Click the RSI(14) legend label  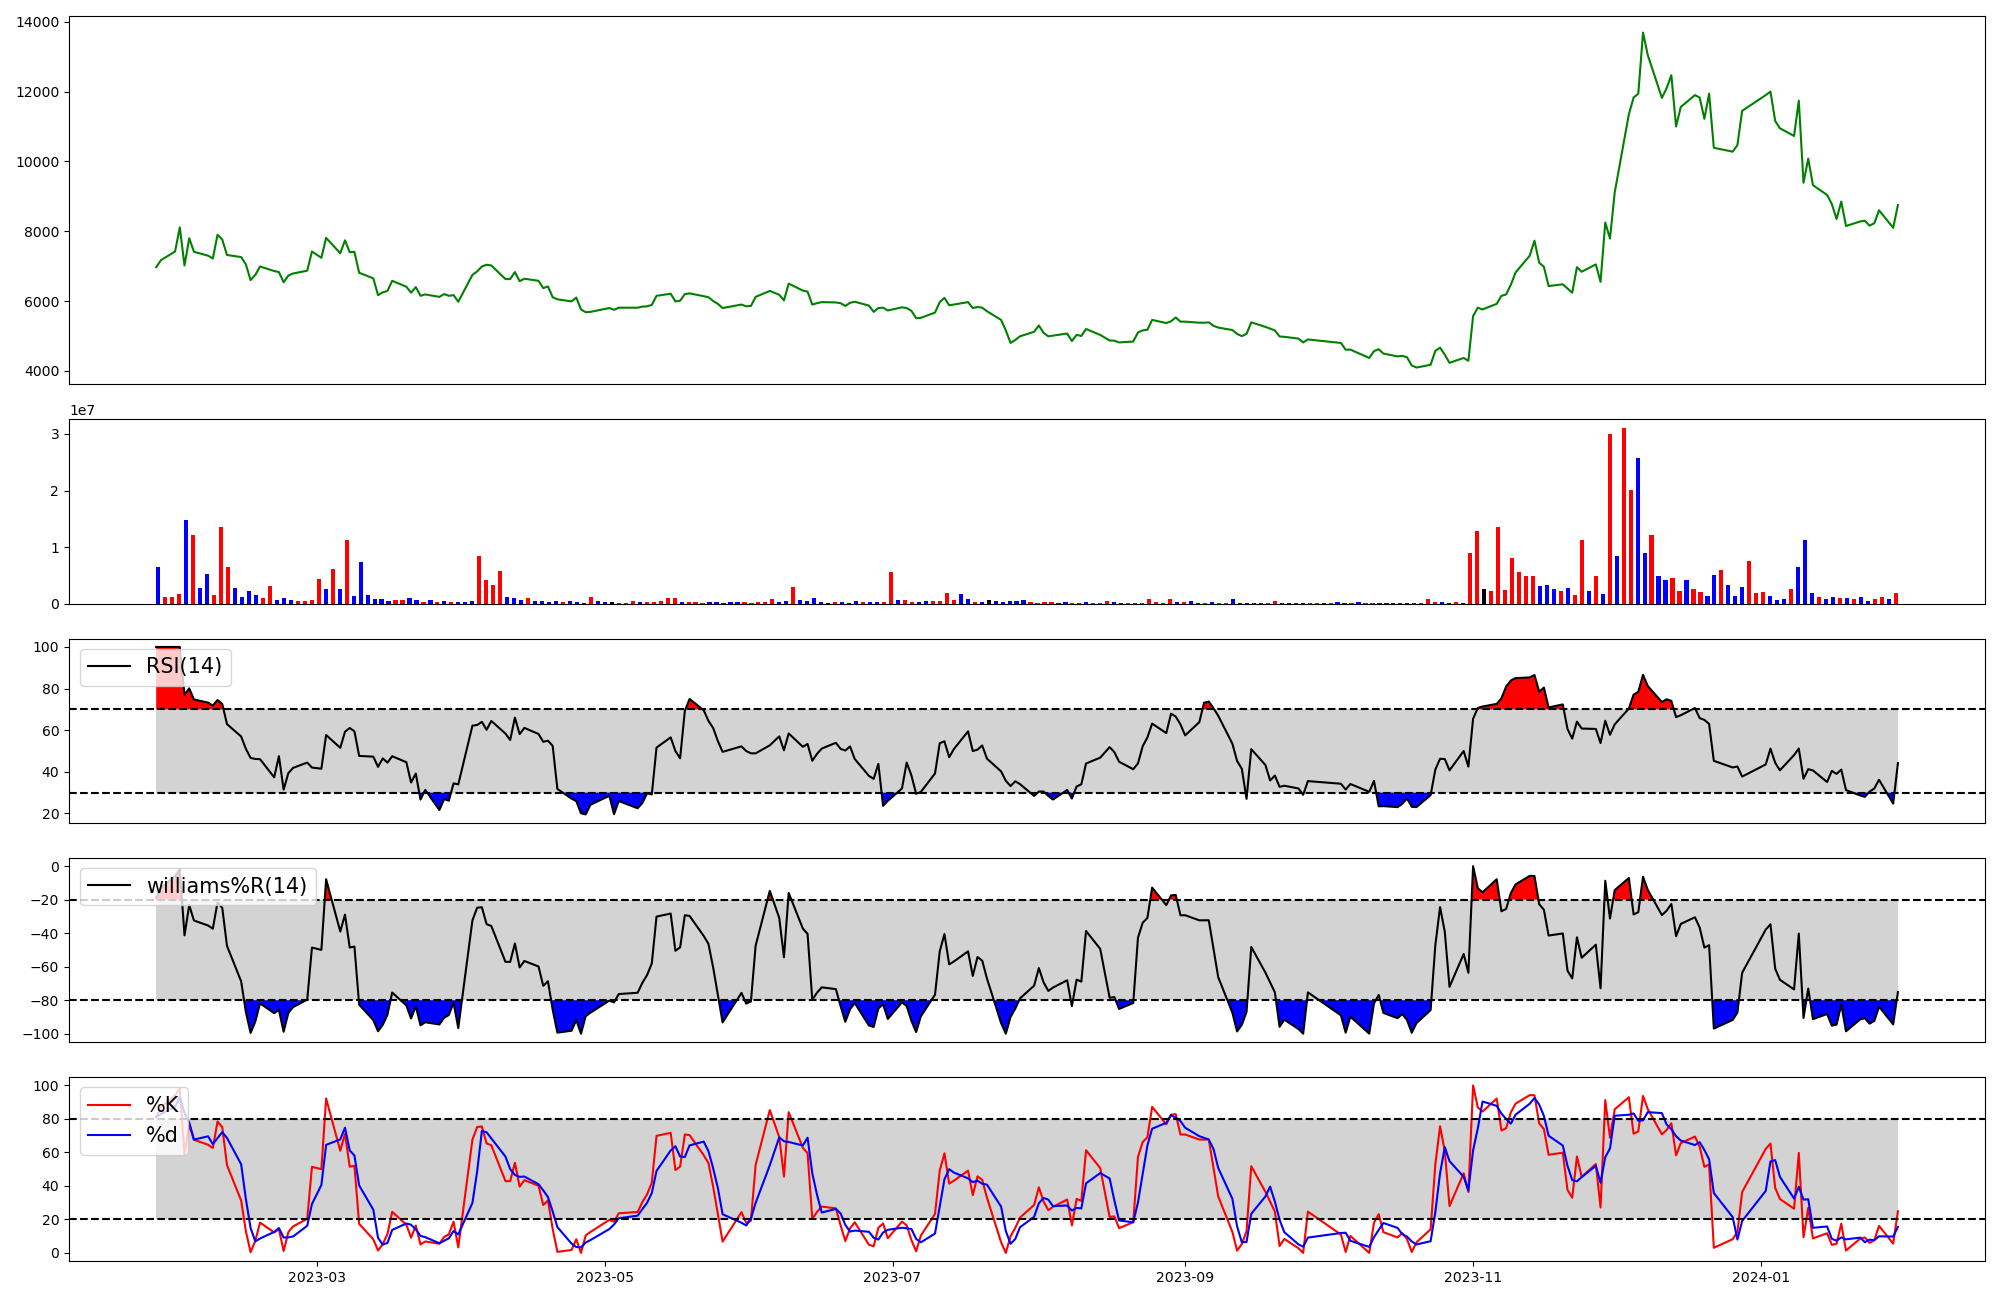point(184,666)
